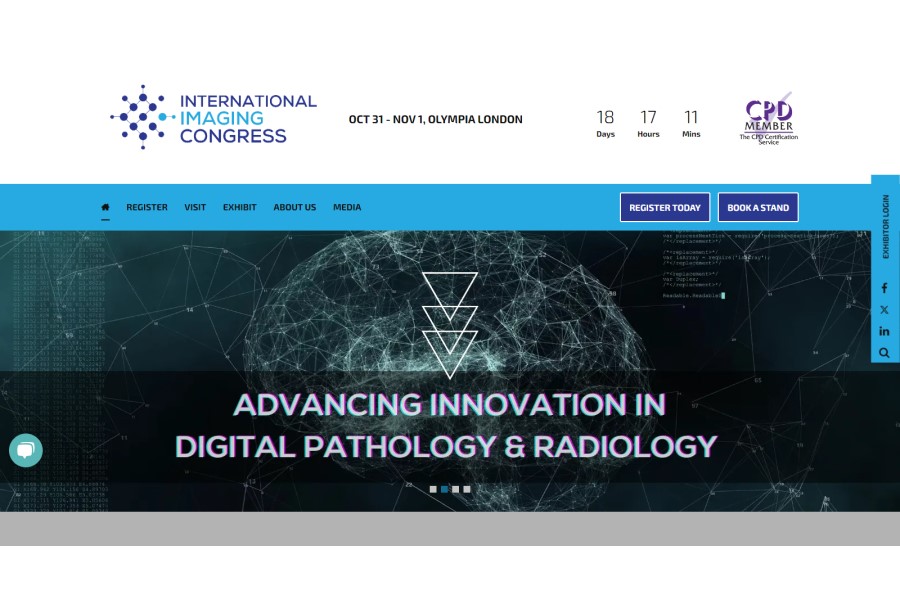Screen dimensions: 900x600
Task: Open the Register menu item
Action: (147, 207)
